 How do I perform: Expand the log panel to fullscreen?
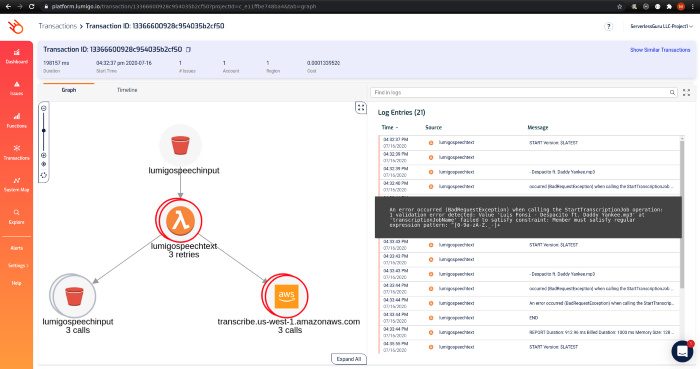point(687,92)
